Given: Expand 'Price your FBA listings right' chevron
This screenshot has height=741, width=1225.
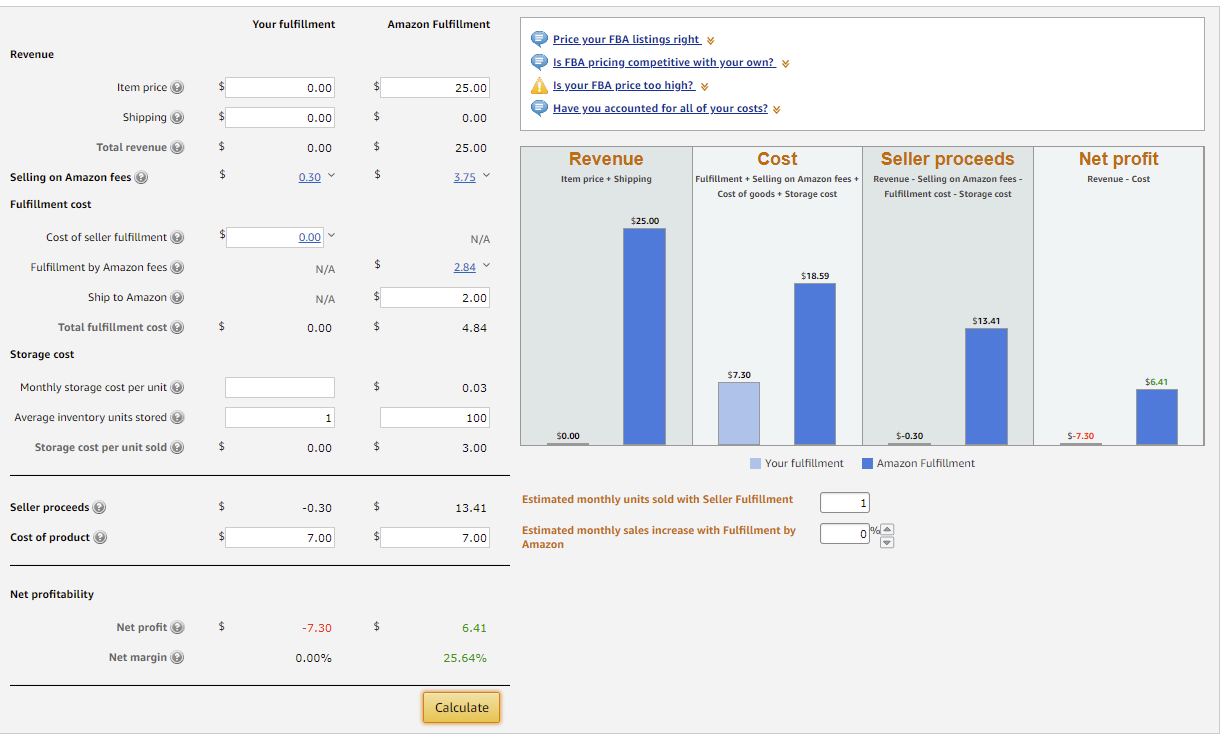Looking at the screenshot, I should click(710, 41).
